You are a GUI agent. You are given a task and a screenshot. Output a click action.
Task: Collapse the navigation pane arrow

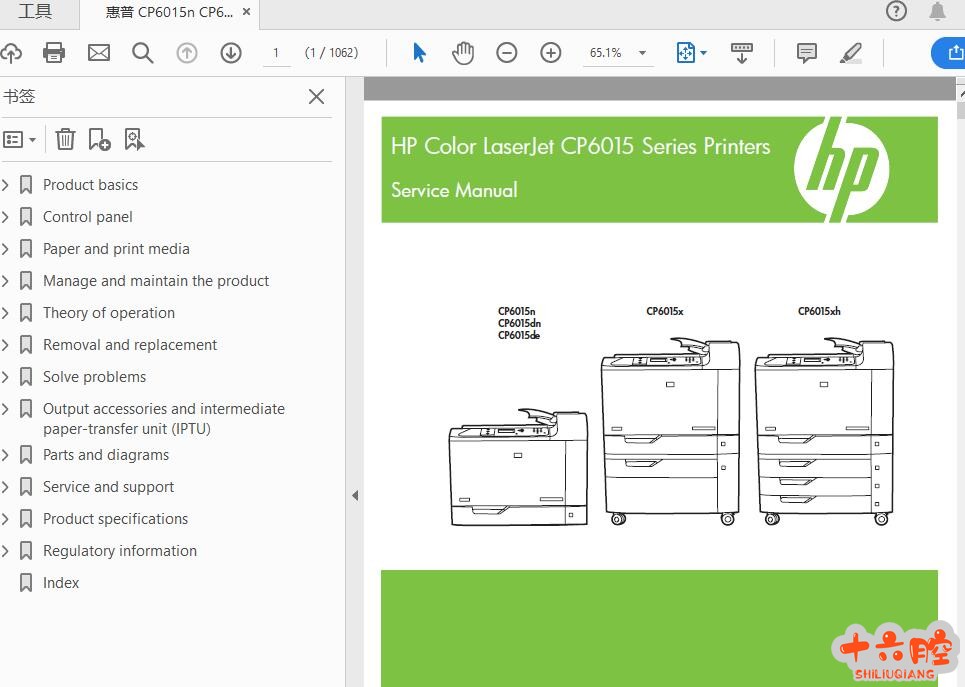pyautogui.click(x=354, y=495)
